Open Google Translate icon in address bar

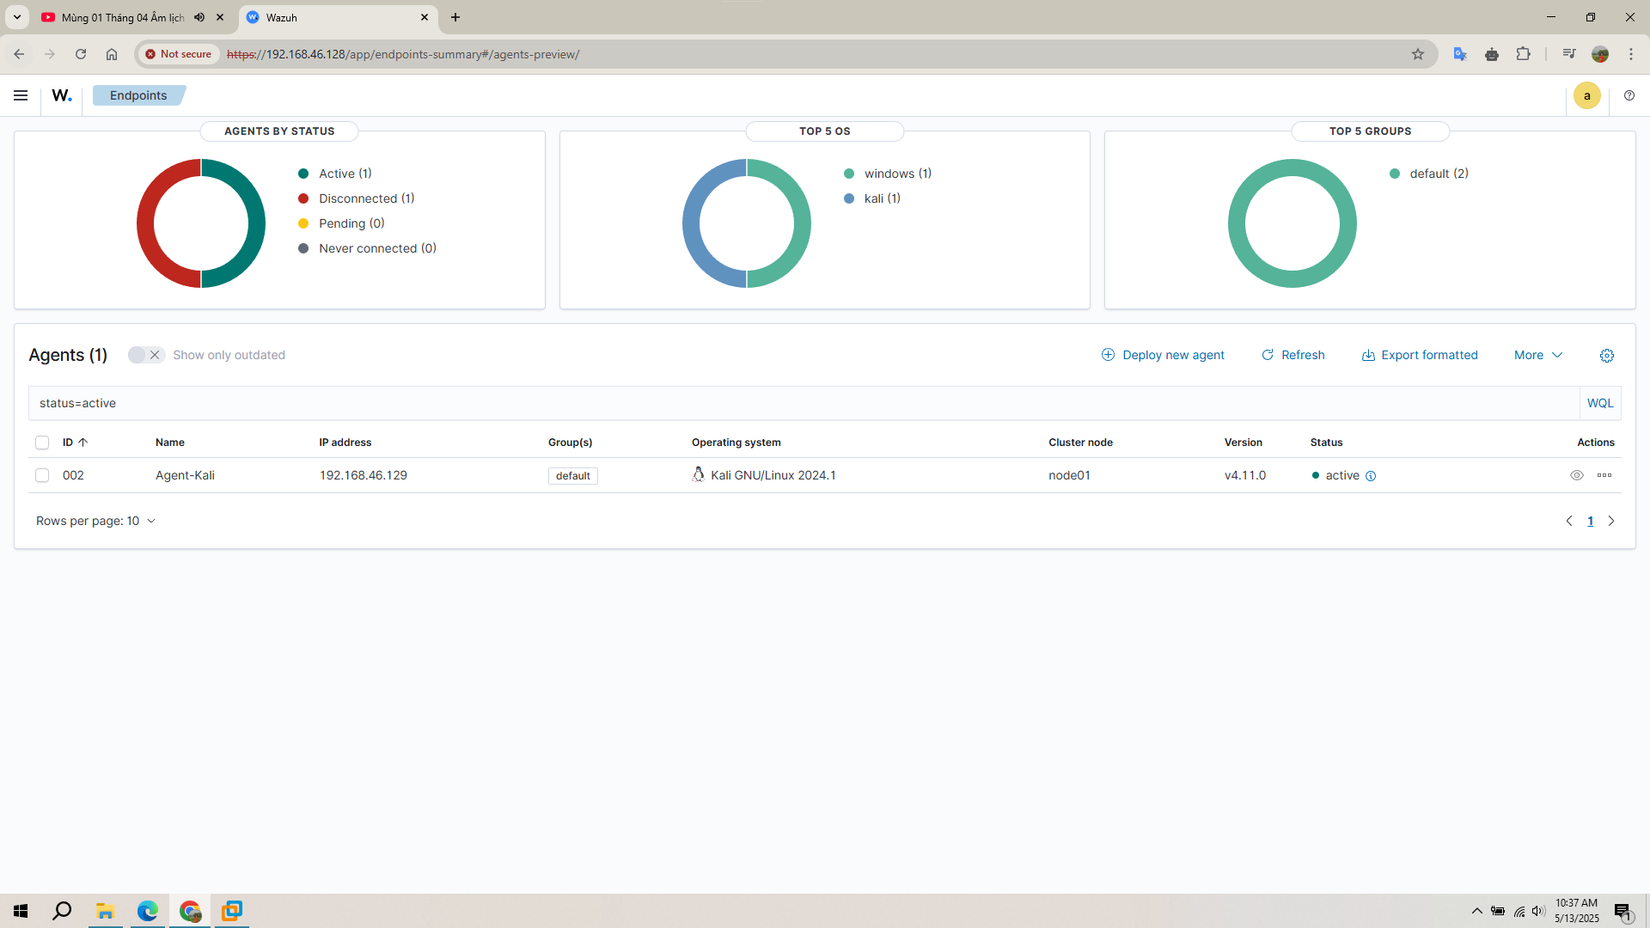(1460, 54)
